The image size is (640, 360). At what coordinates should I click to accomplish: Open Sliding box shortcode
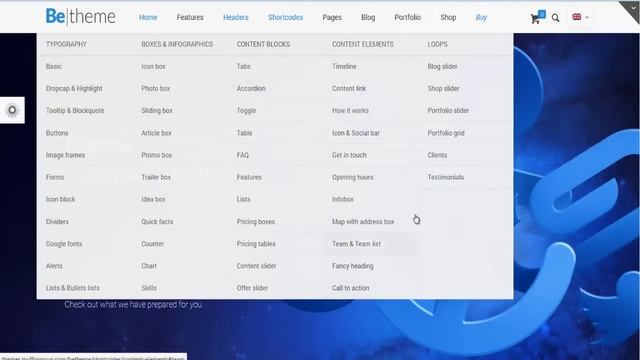click(157, 111)
